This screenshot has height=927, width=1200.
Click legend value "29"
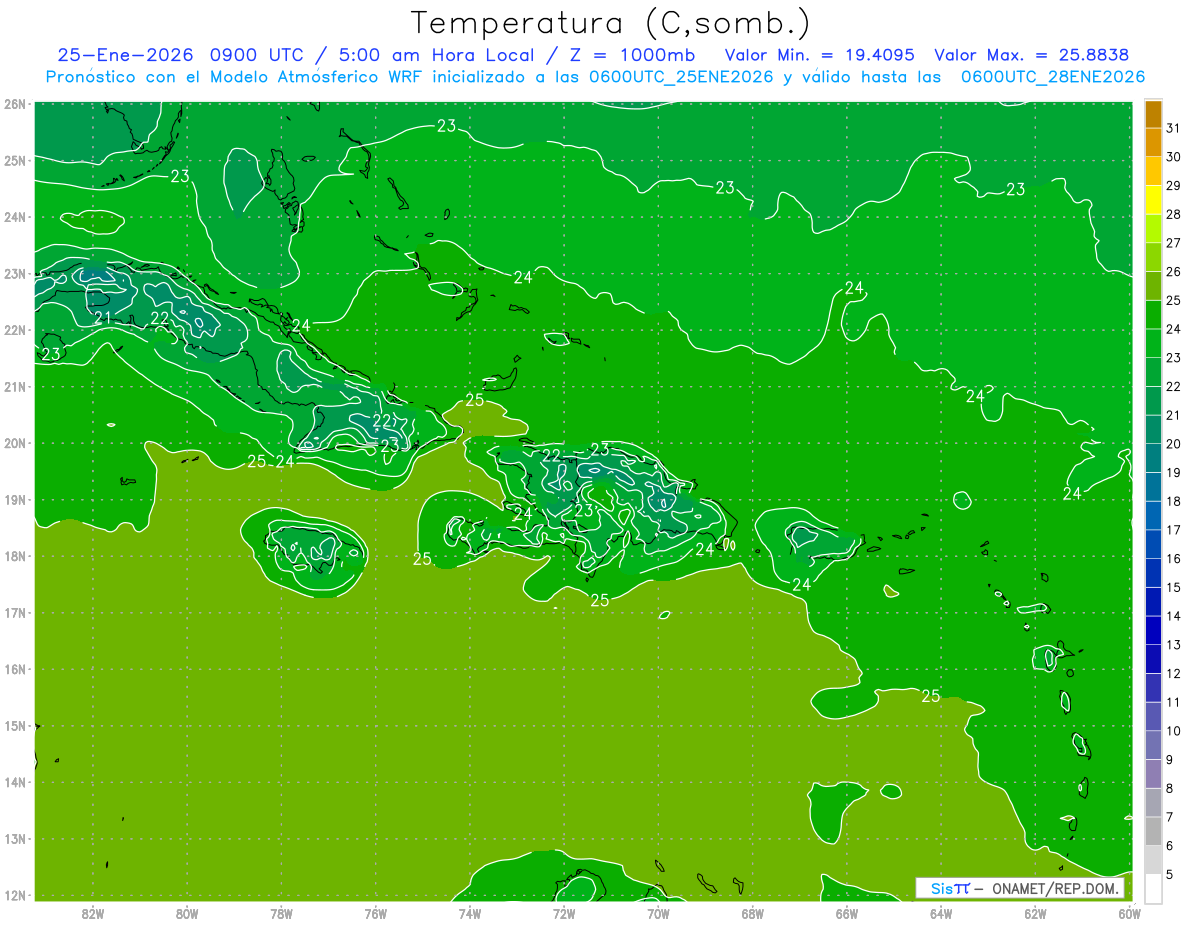pos(1173,185)
